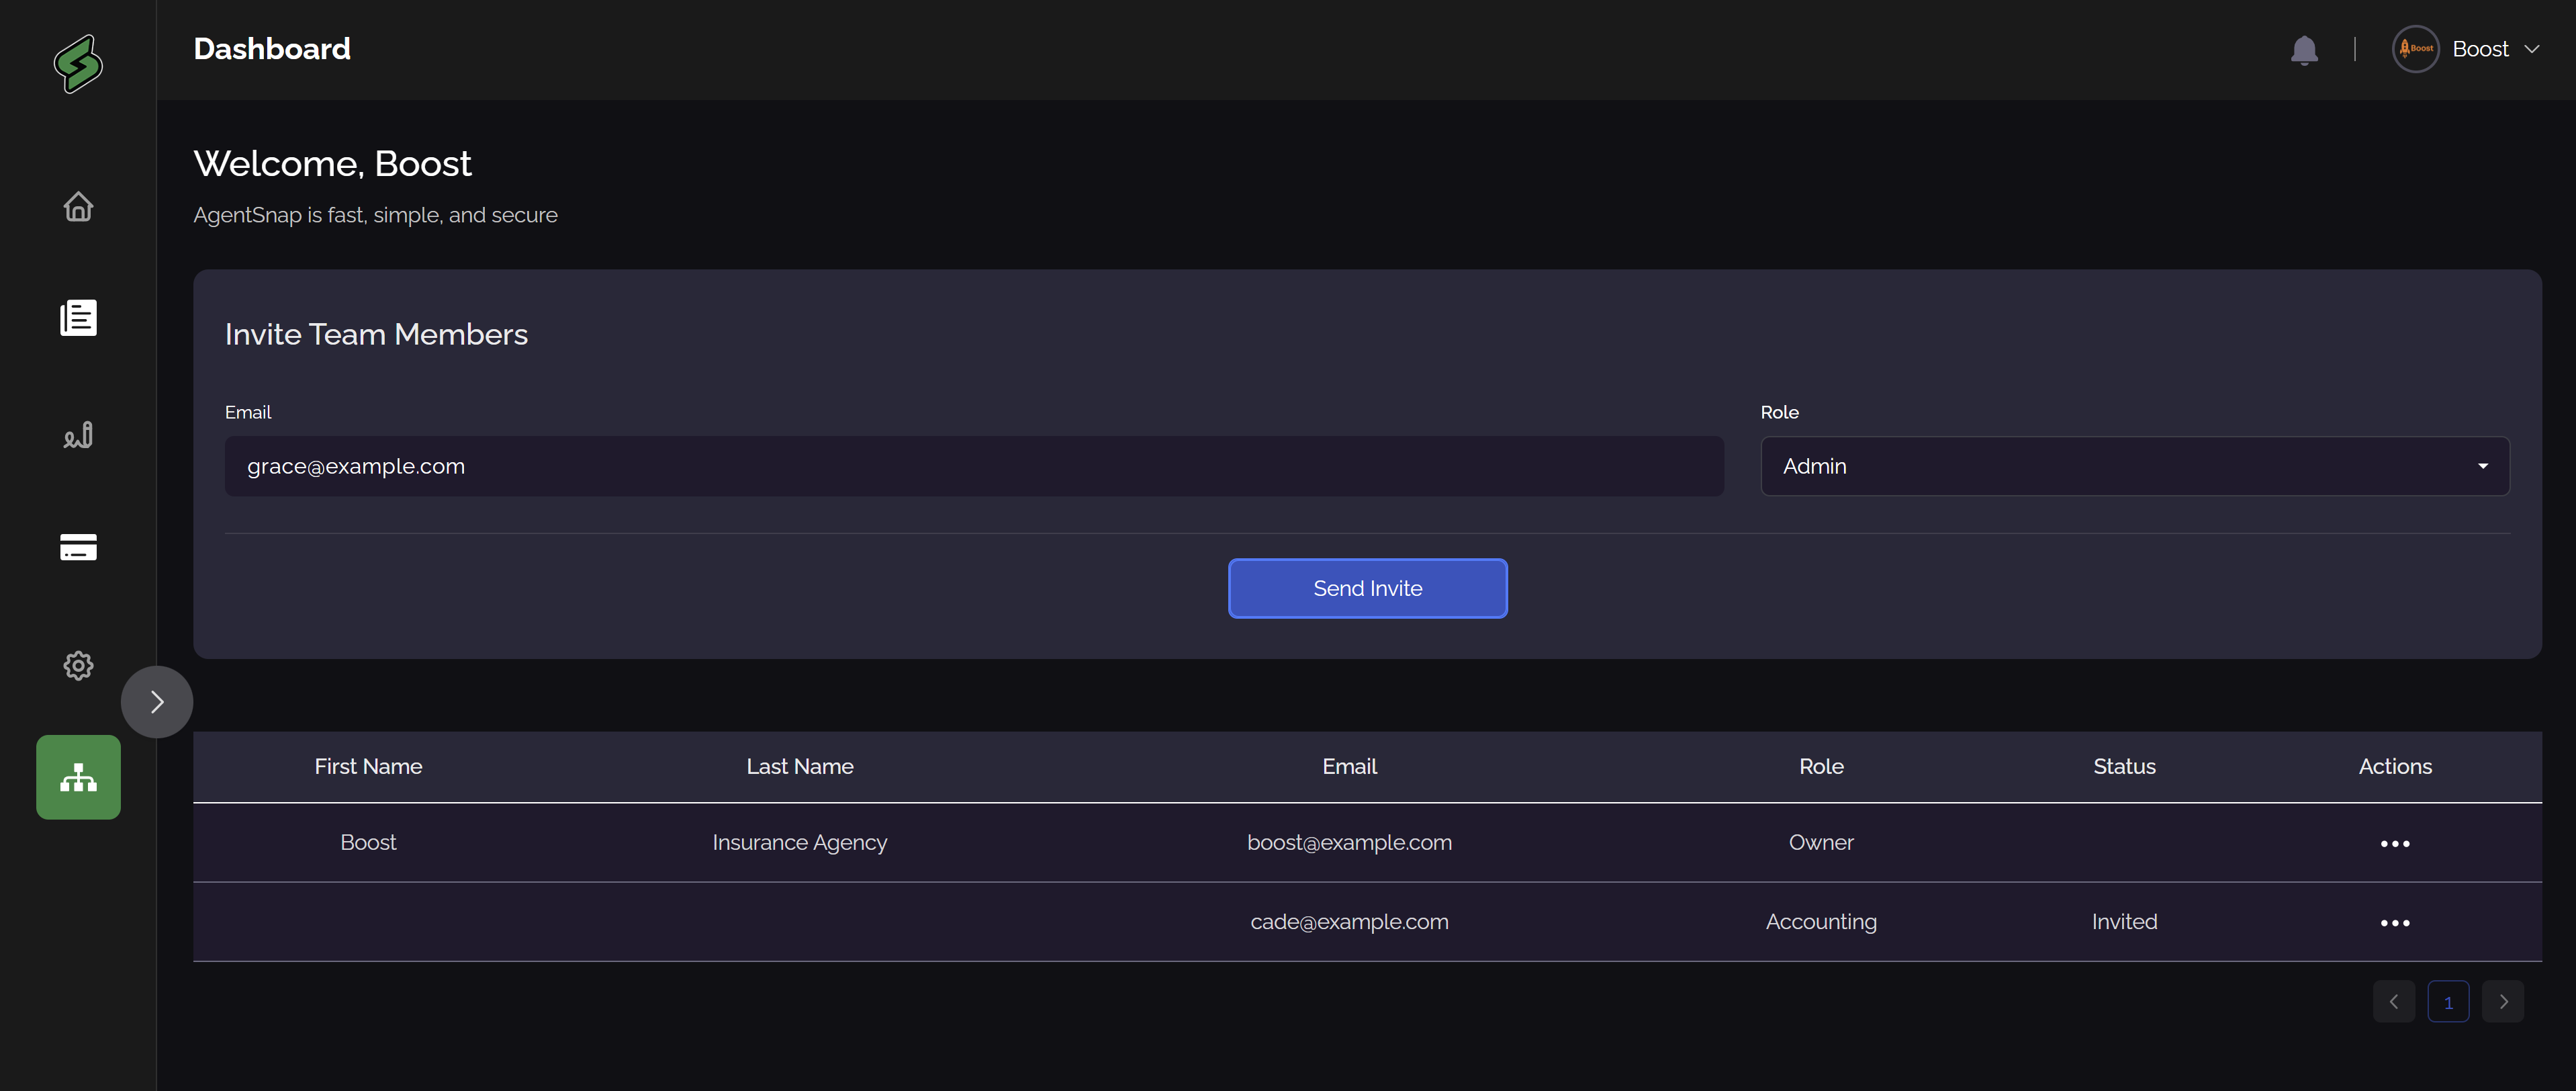The image size is (2576, 1091).
Task: Click the notification bell icon
Action: (2304, 50)
